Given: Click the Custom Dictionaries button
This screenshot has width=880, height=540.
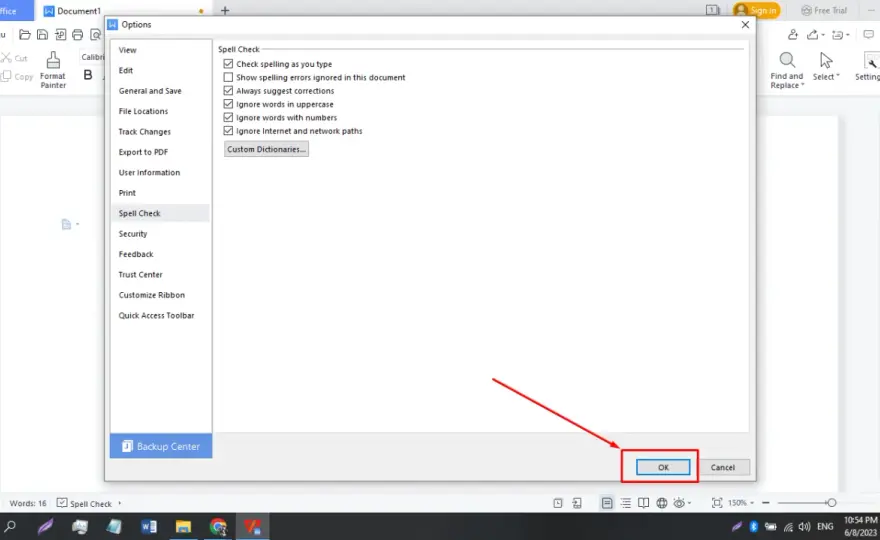Looking at the screenshot, I should (266, 149).
